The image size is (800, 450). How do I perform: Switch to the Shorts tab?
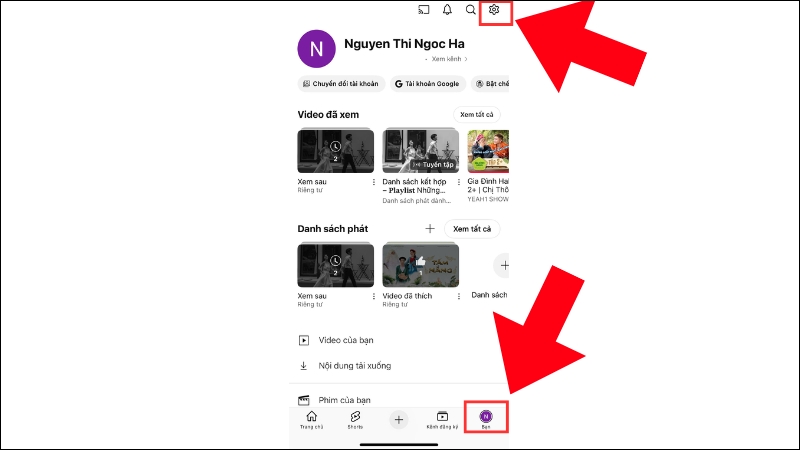click(355, 419)
